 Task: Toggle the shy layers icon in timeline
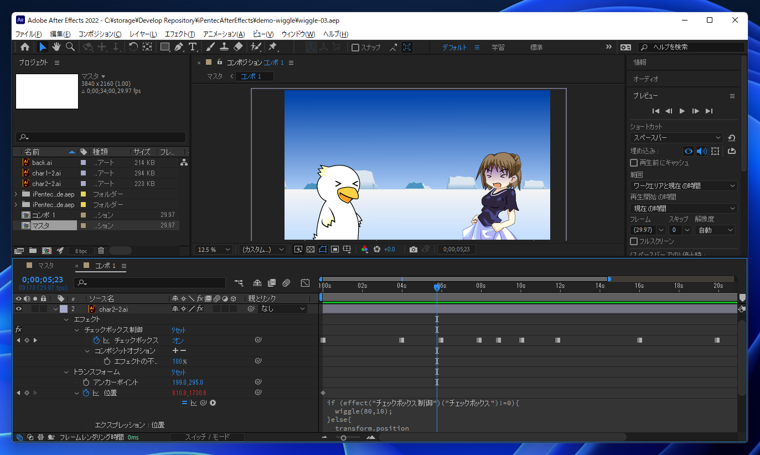pos(257,283)
